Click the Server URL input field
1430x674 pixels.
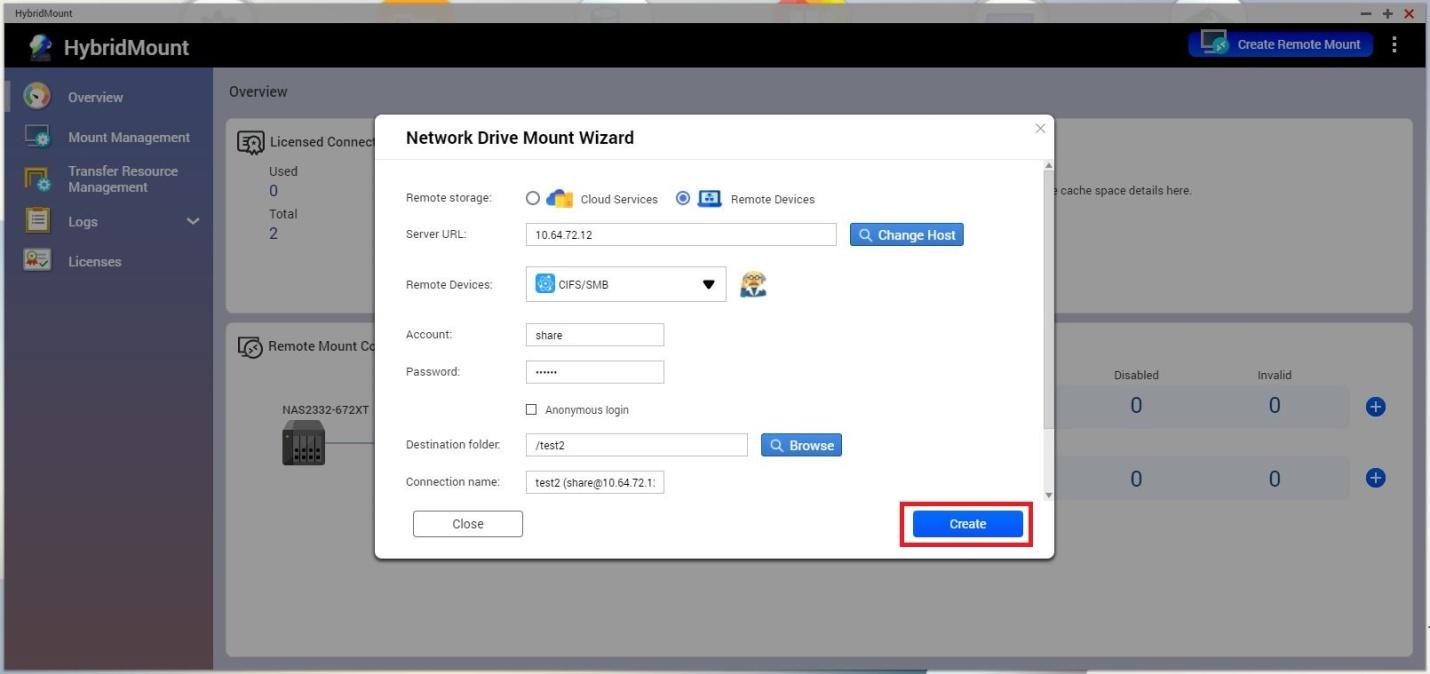click(681, 235)
